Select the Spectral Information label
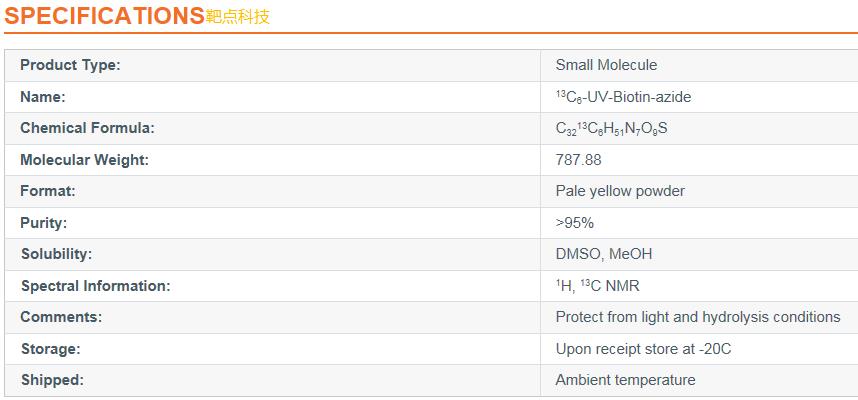Viewport: 858px width, 400px height. [96, 286]
